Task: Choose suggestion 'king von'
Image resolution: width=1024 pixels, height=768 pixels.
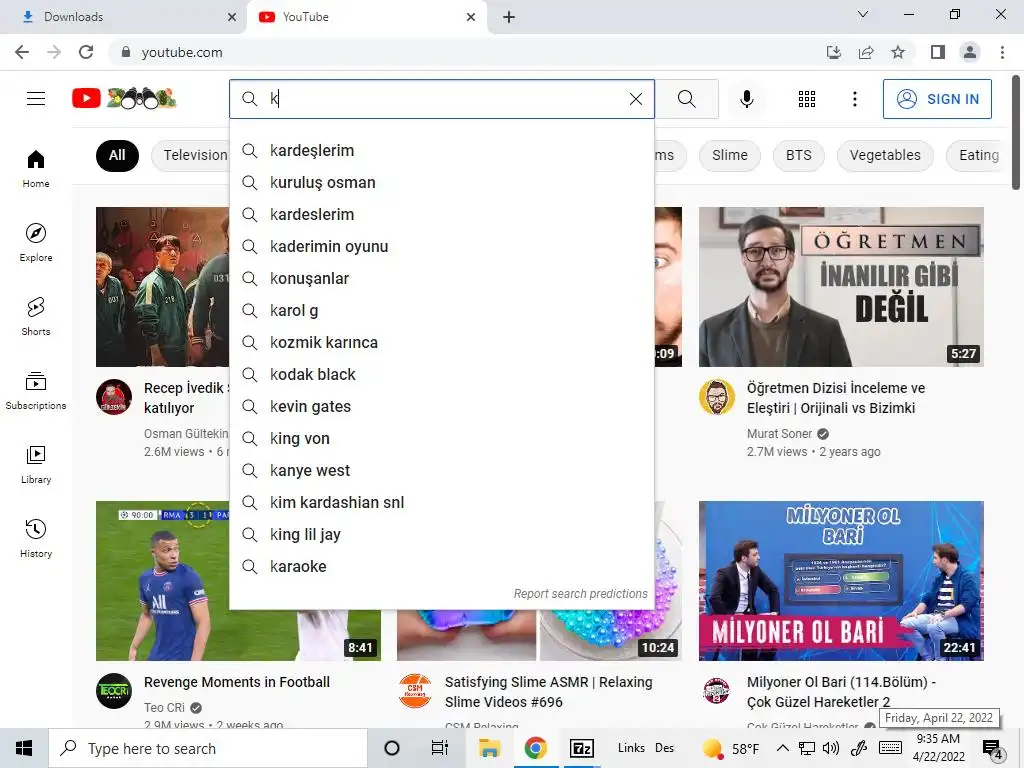Action: pos(441,439)
